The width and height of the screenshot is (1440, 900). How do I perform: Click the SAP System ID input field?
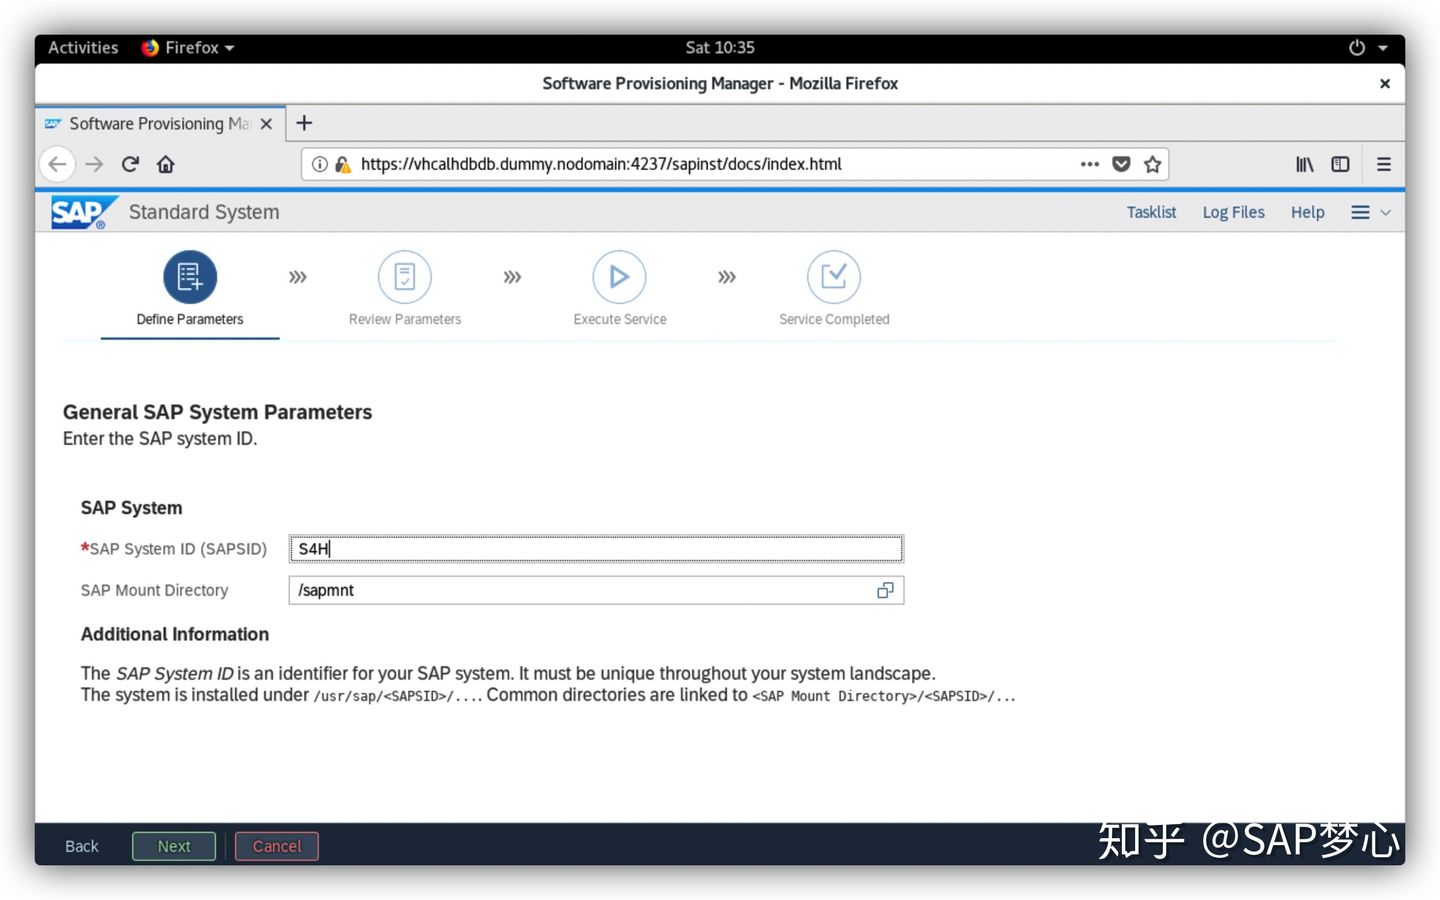596,548
